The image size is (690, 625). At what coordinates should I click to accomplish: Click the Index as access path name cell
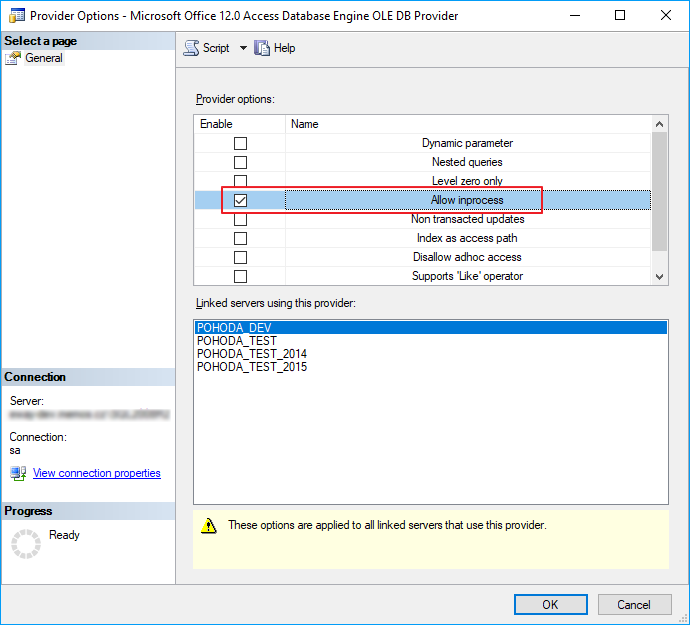point(467,238)
